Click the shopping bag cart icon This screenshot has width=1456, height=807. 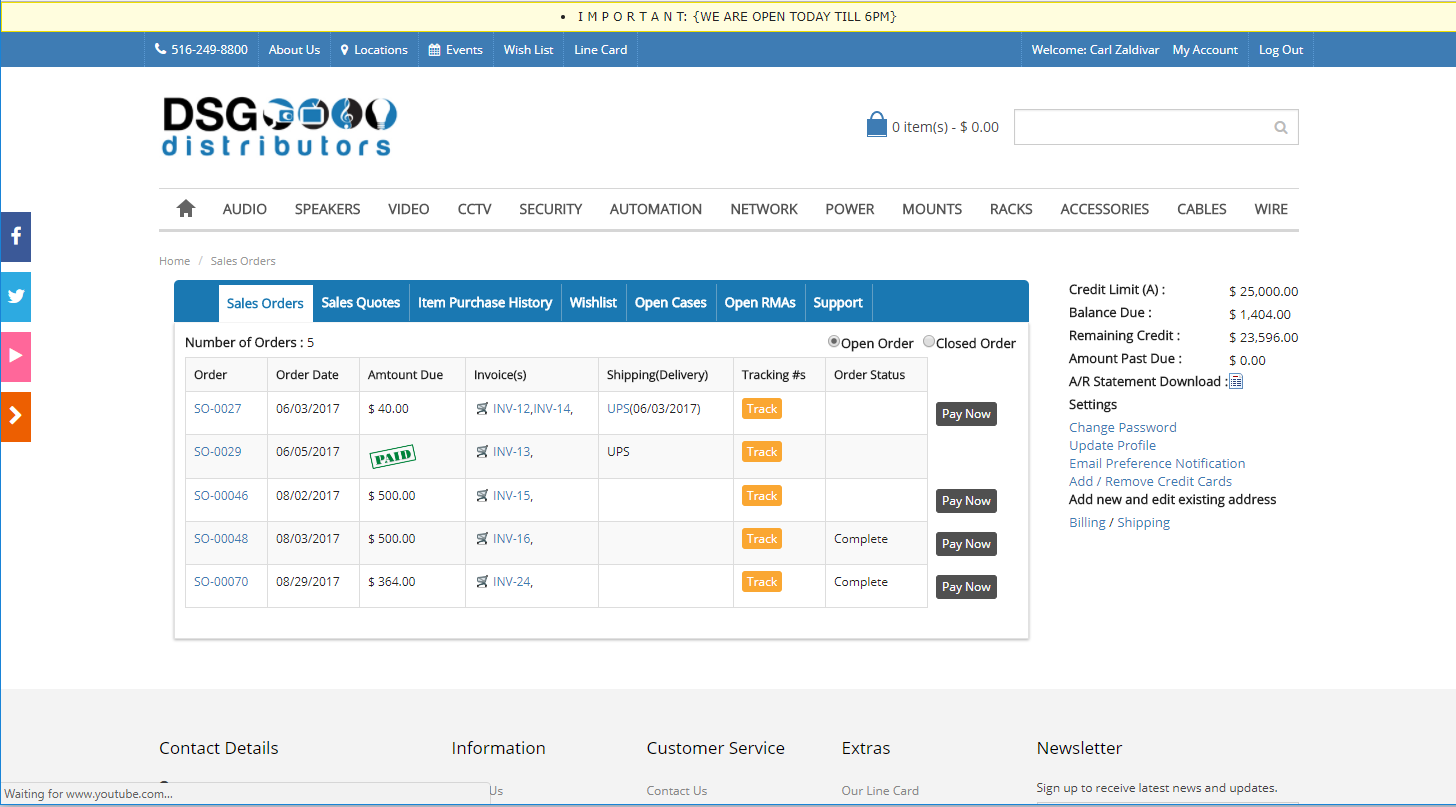coord(876,126)
